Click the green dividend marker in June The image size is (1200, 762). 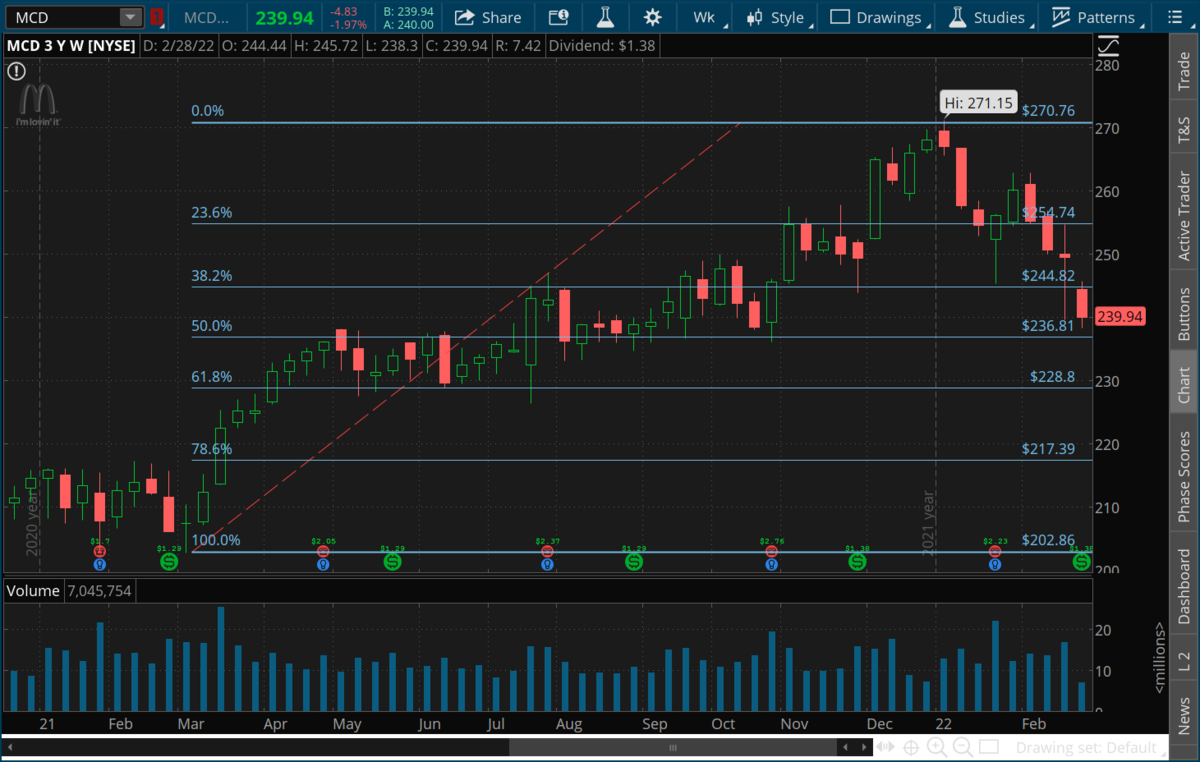[x=392, y=562]
